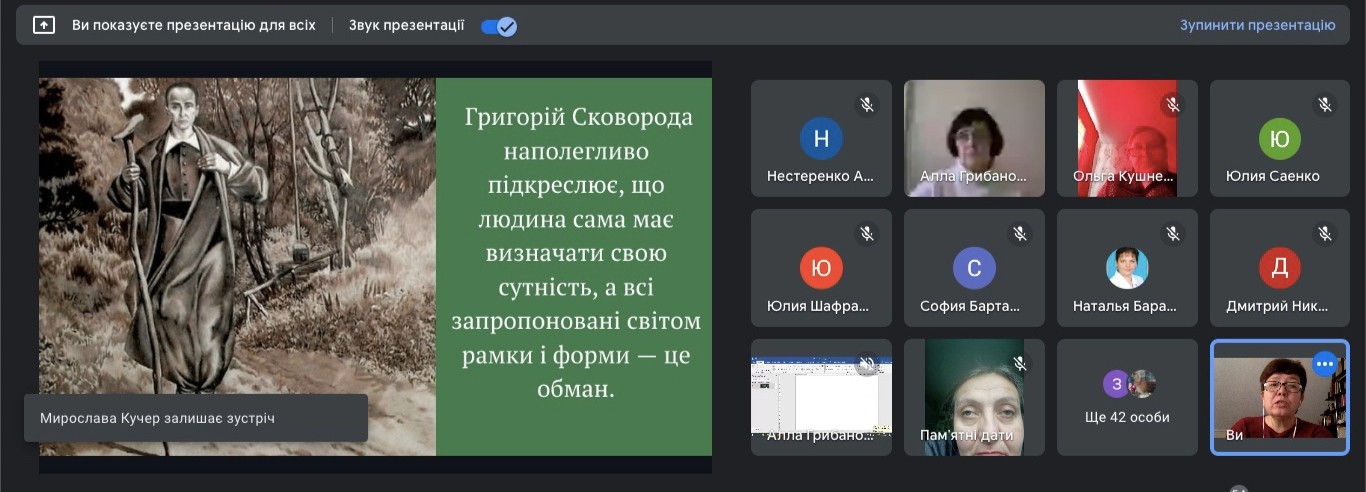Click Наталья Бара profile photo avatar
Image resolution: width=1366 pixels, height=492 pixels.
coord(1127,268)
